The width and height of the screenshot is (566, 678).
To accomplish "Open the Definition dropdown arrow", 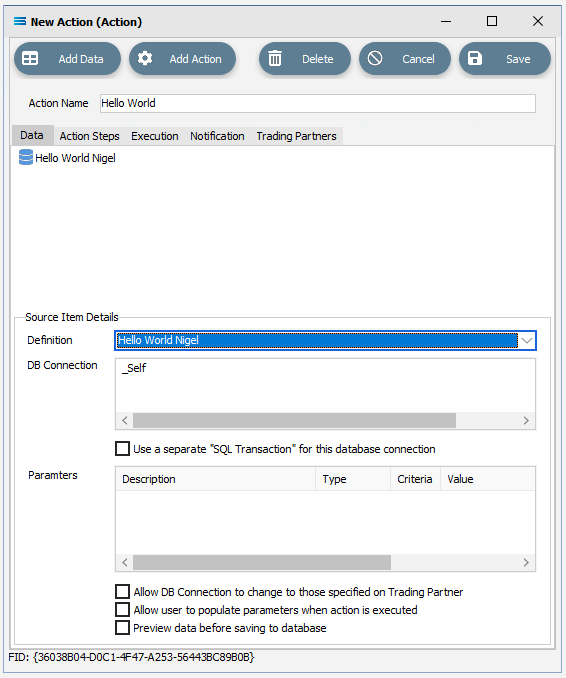I will click(527, 340).
